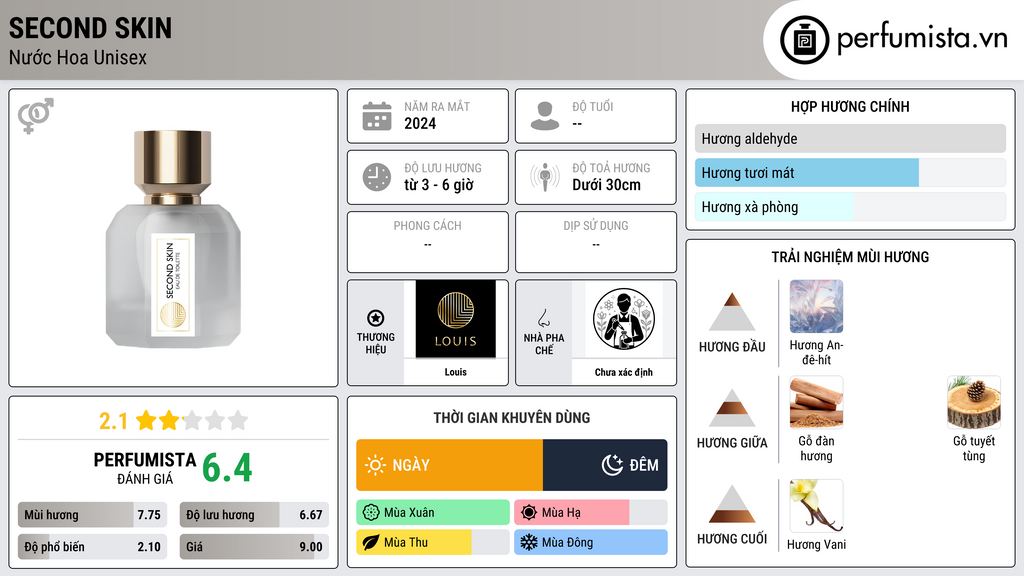Click the Độ phổ biến 2.10 rating bar
1024x576 pixels.
click(92, 547)
